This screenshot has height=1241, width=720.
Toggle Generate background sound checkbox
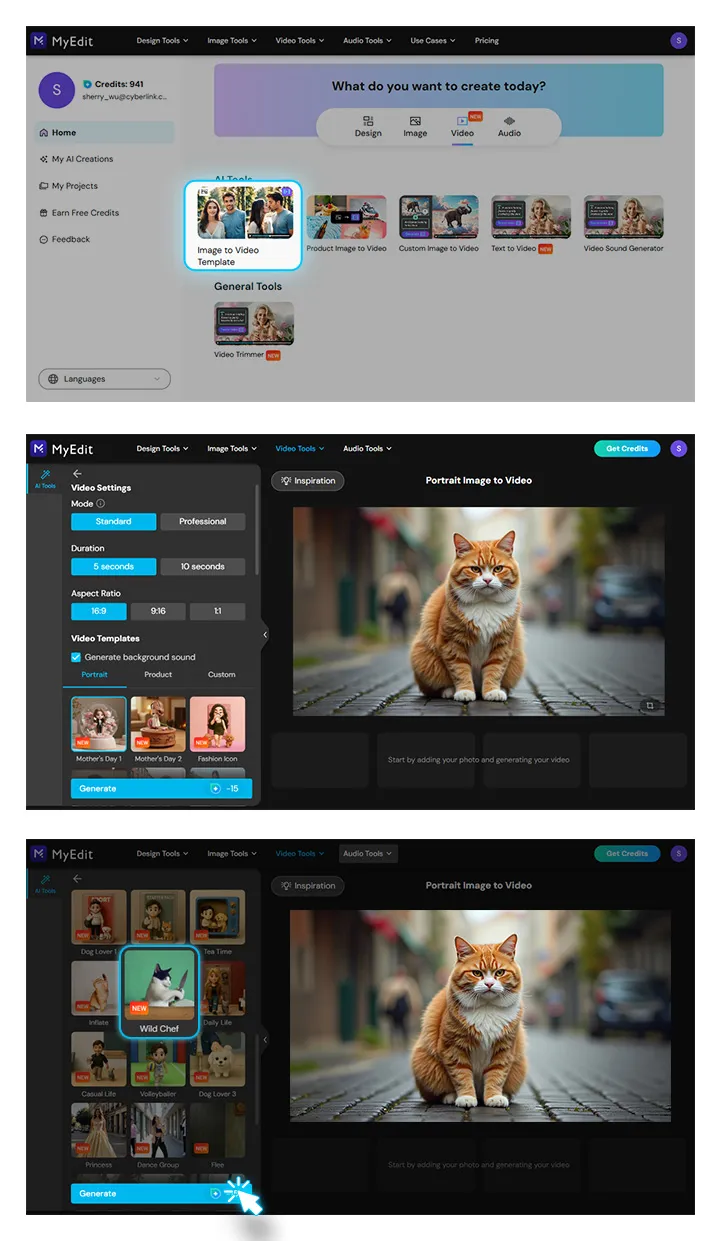(x=76, y=657)
